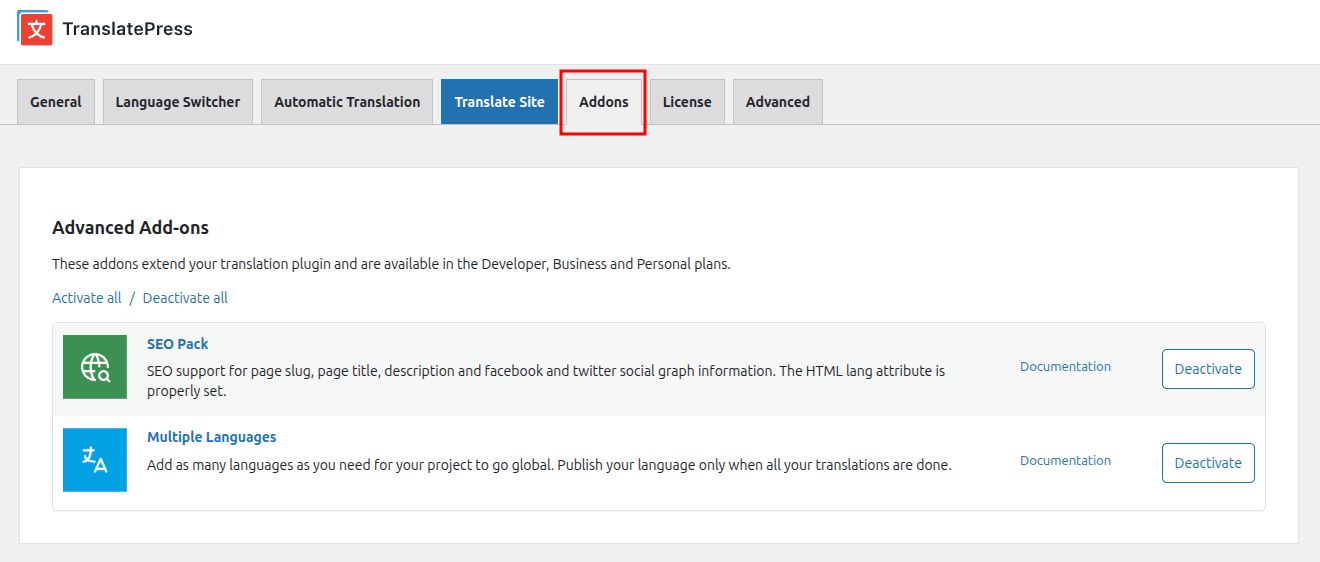Switch to the Advanced tab
1320x562 pixels.
point(778,102)
